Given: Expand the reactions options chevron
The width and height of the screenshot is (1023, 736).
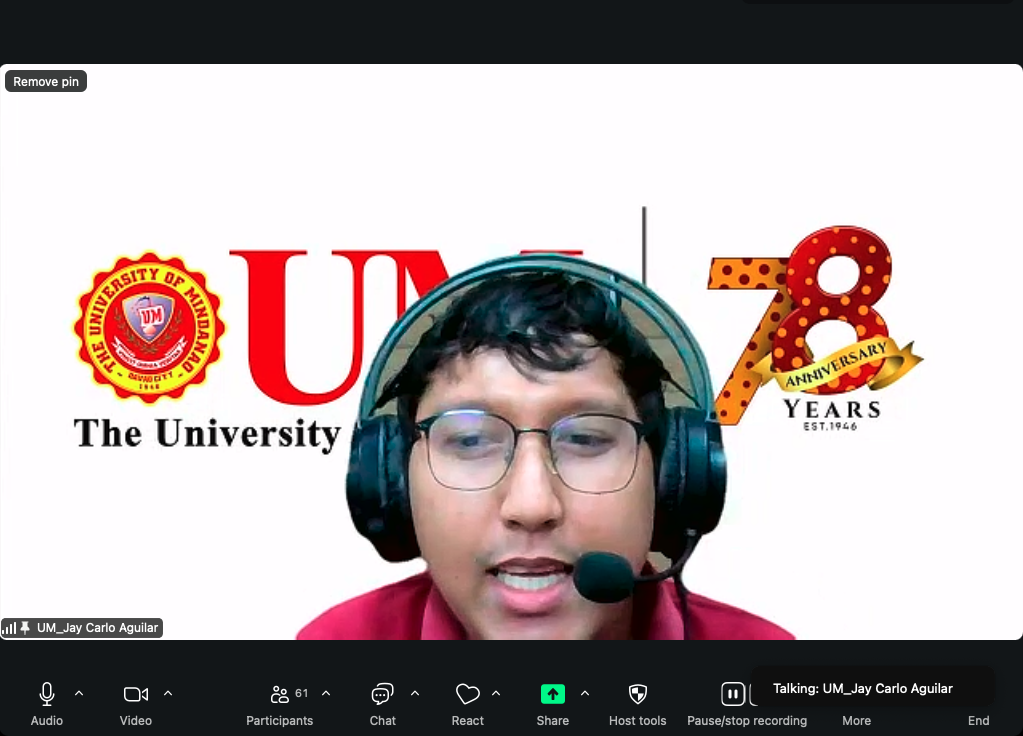Looking at the screenshot, I should (x=496, y=694).
